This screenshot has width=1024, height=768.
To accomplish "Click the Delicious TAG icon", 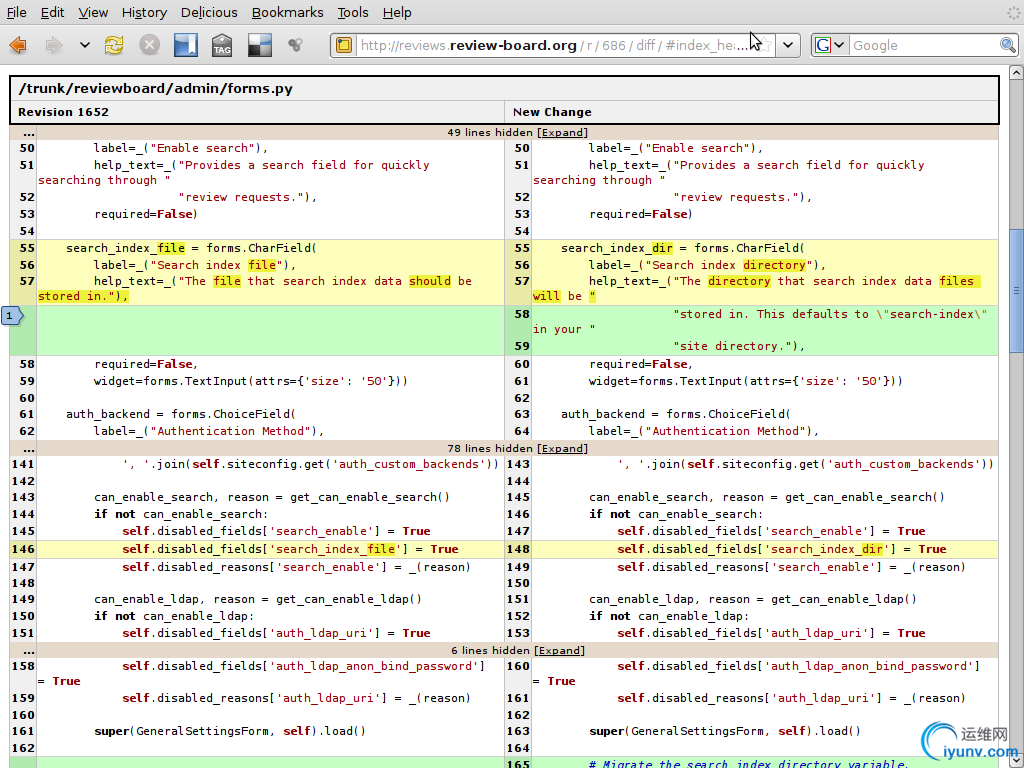I will click(x=222, y=45).
